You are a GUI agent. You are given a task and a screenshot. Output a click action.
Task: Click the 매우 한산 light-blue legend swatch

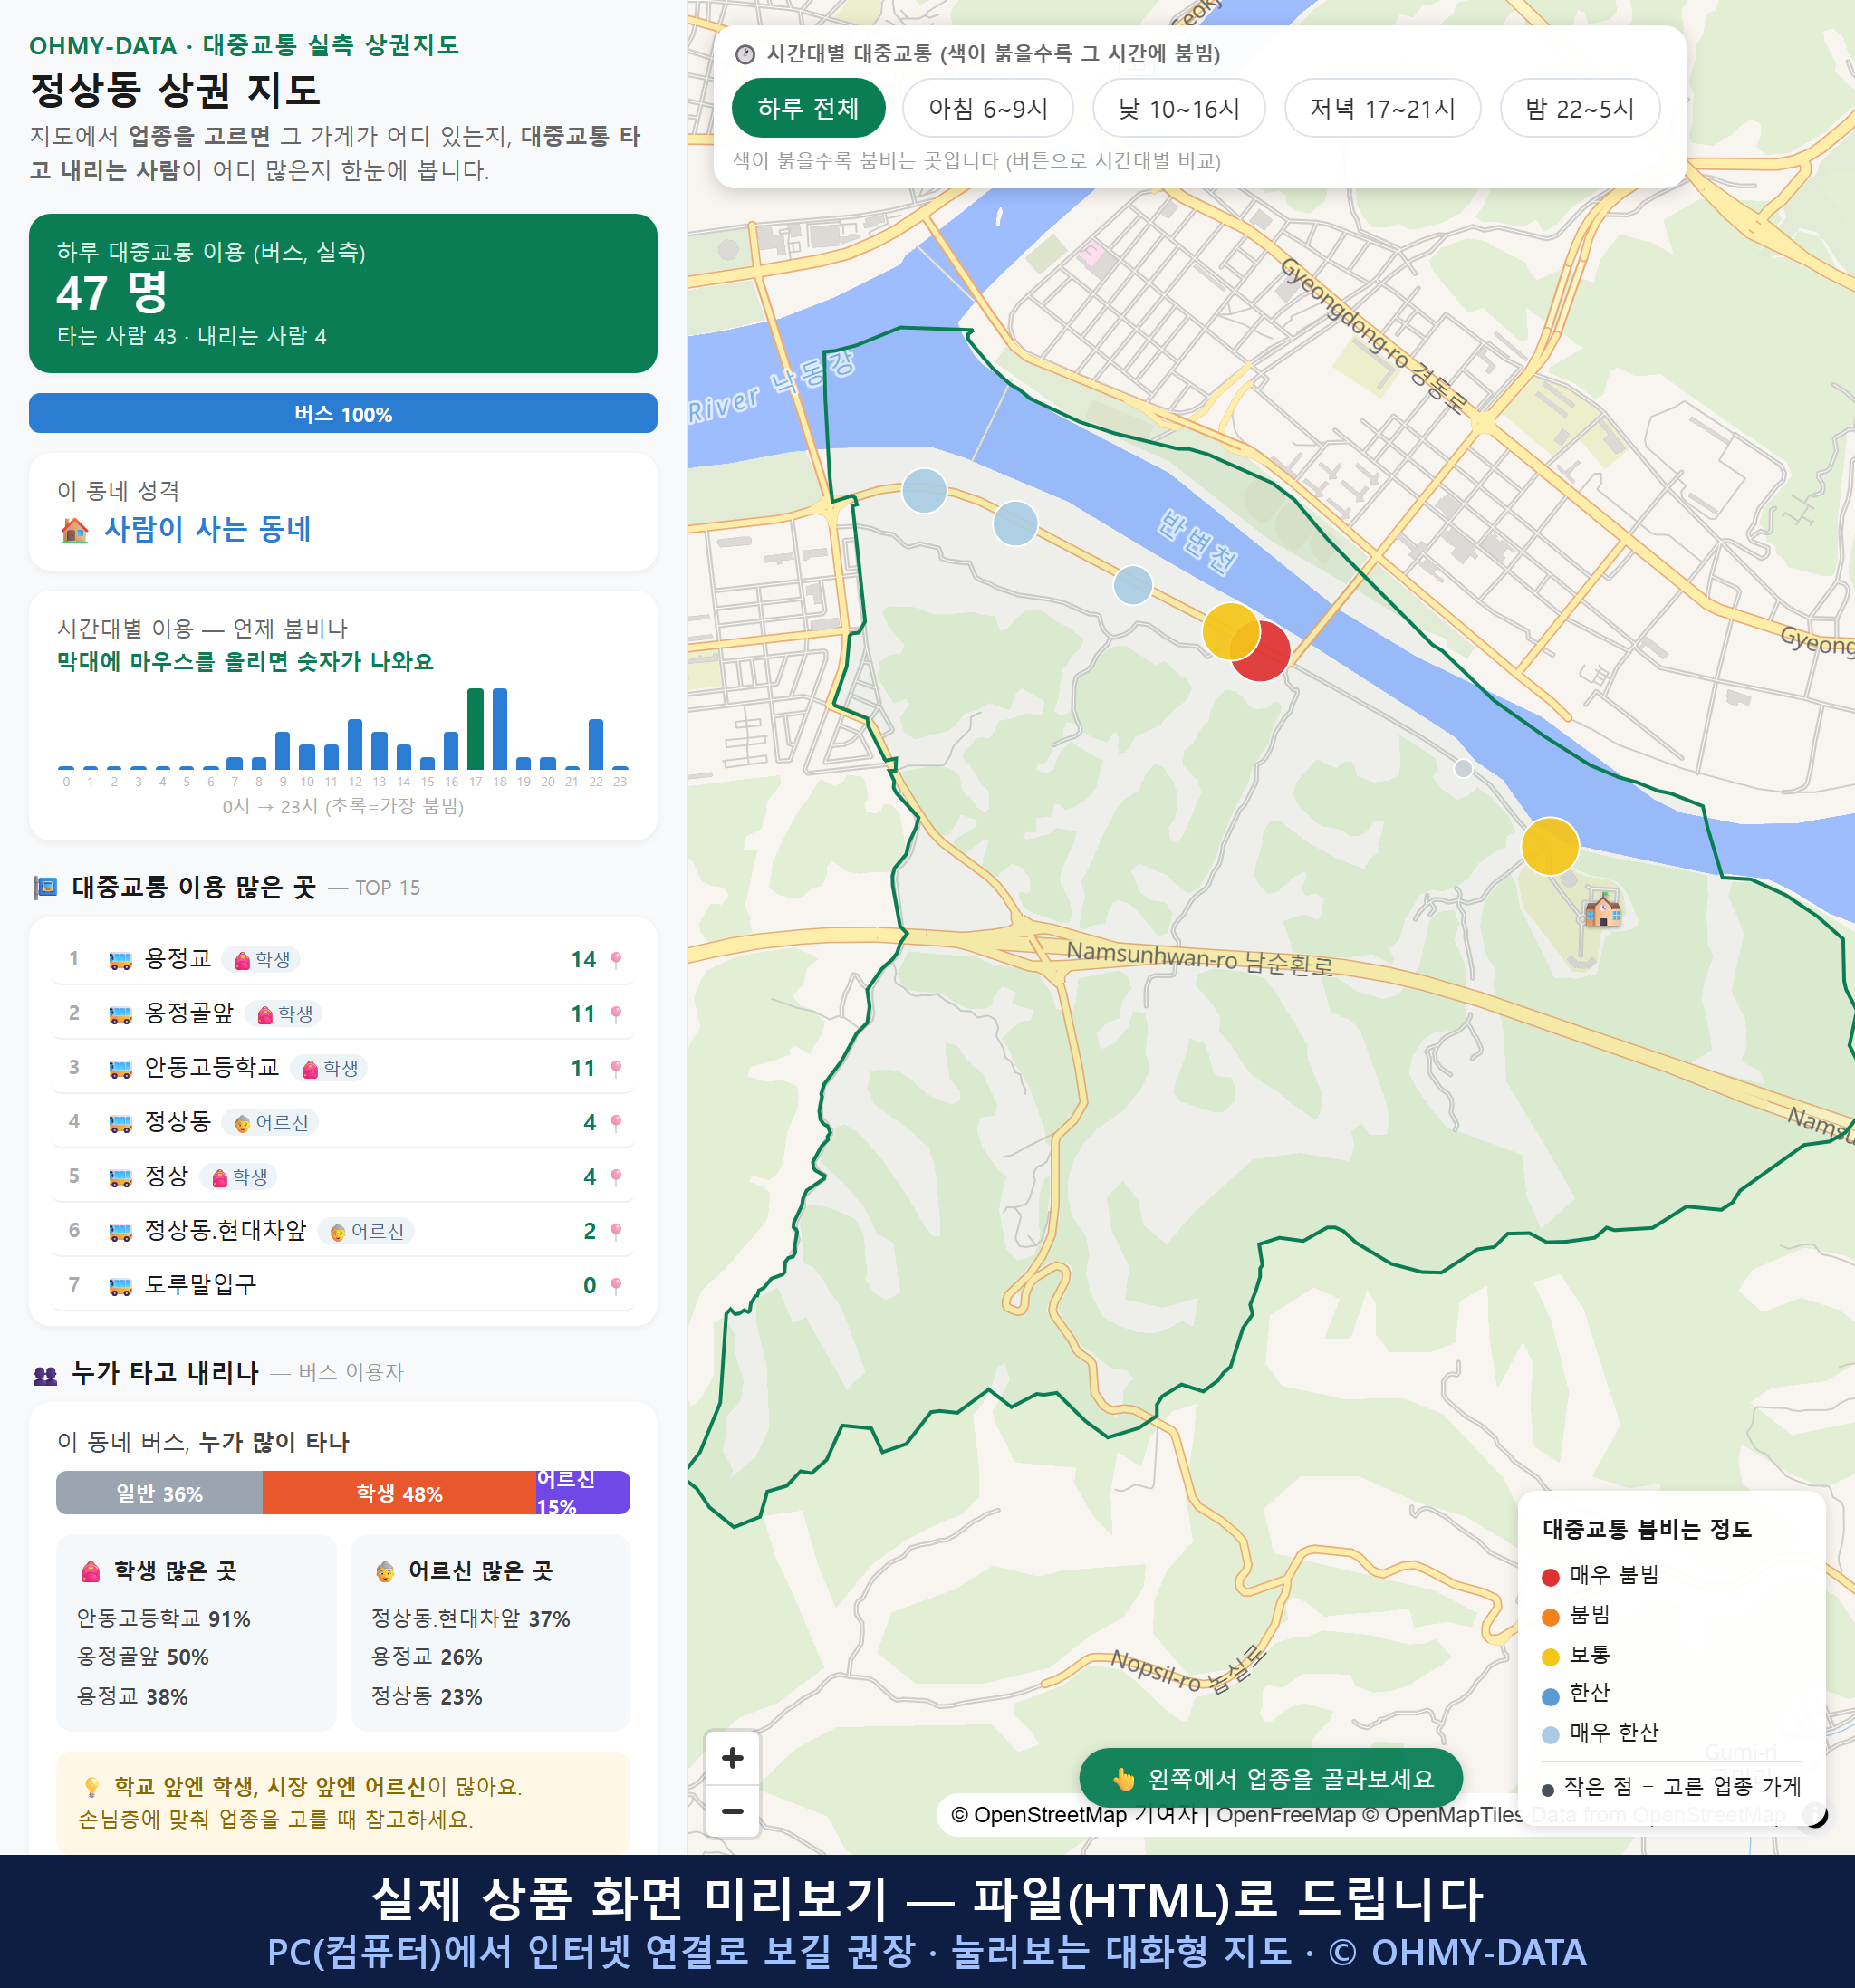point(1551,1735)
